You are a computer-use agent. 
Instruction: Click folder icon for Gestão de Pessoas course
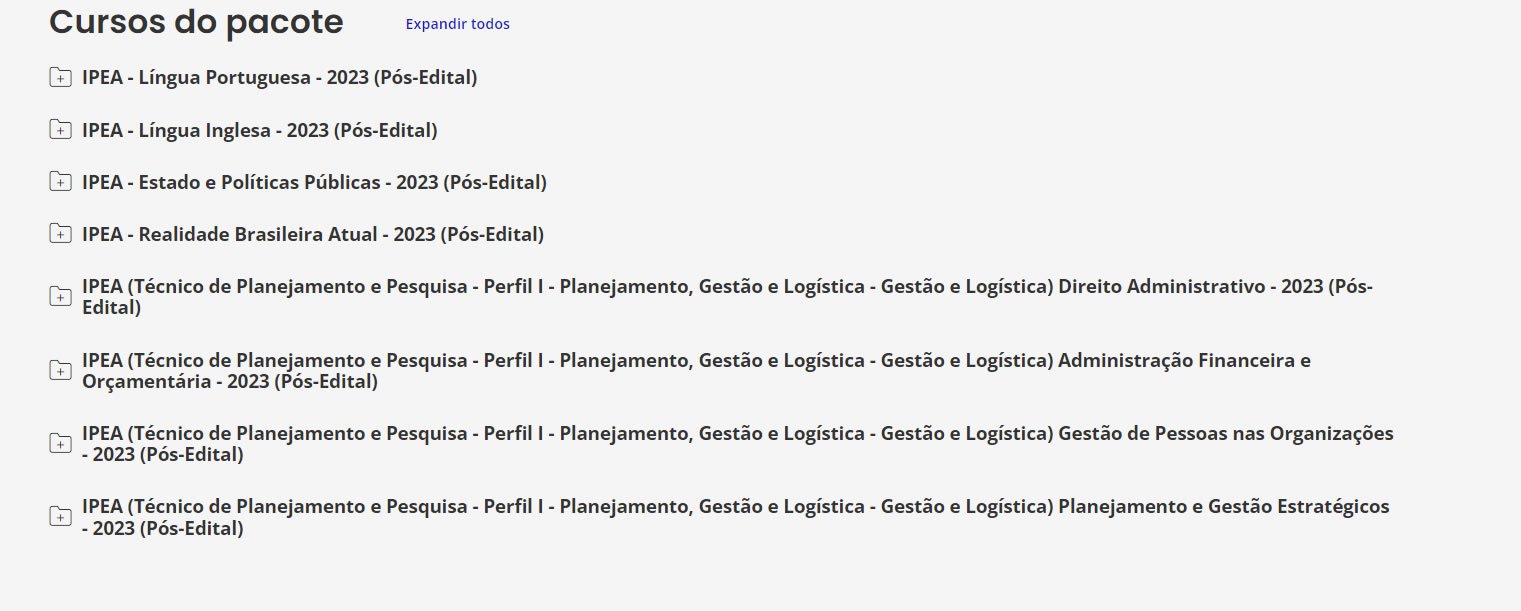(60, 444)
